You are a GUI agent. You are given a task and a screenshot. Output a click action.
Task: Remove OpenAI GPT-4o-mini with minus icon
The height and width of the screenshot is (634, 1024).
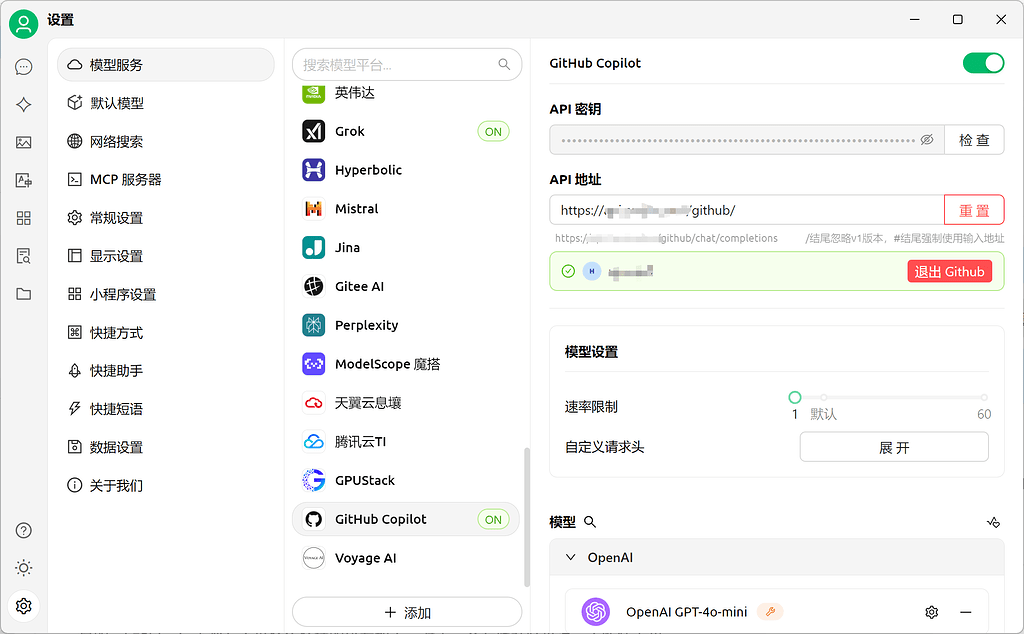[966, 612]
